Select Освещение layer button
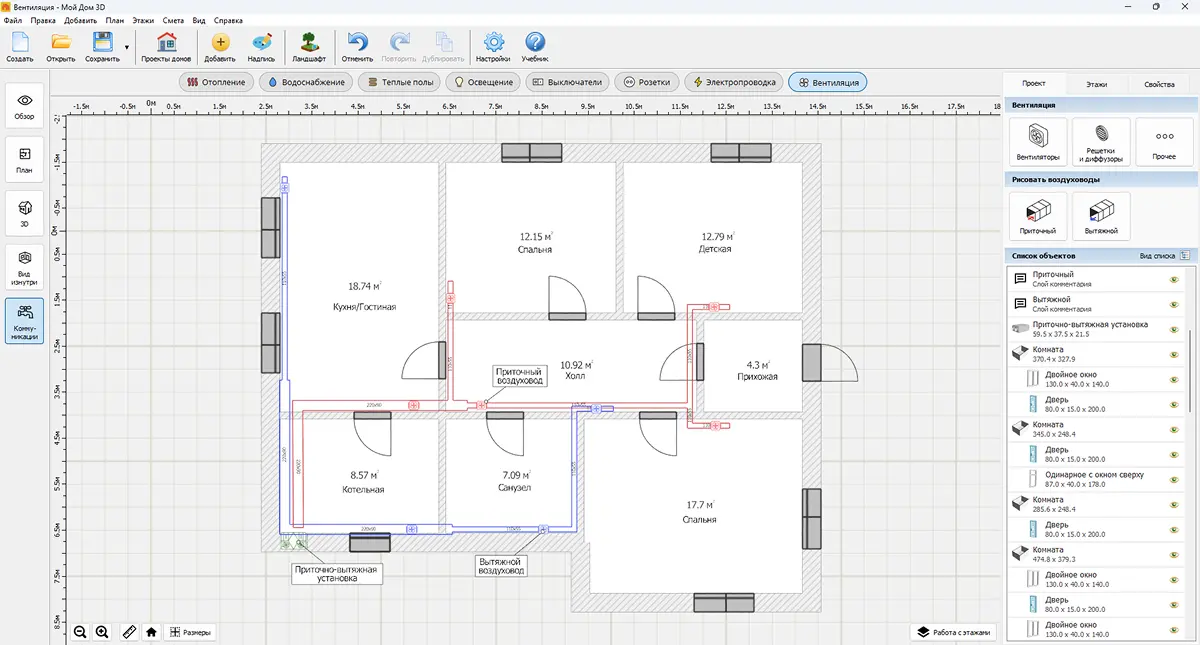Viewport: 1200px width, 645px height. 484,82
